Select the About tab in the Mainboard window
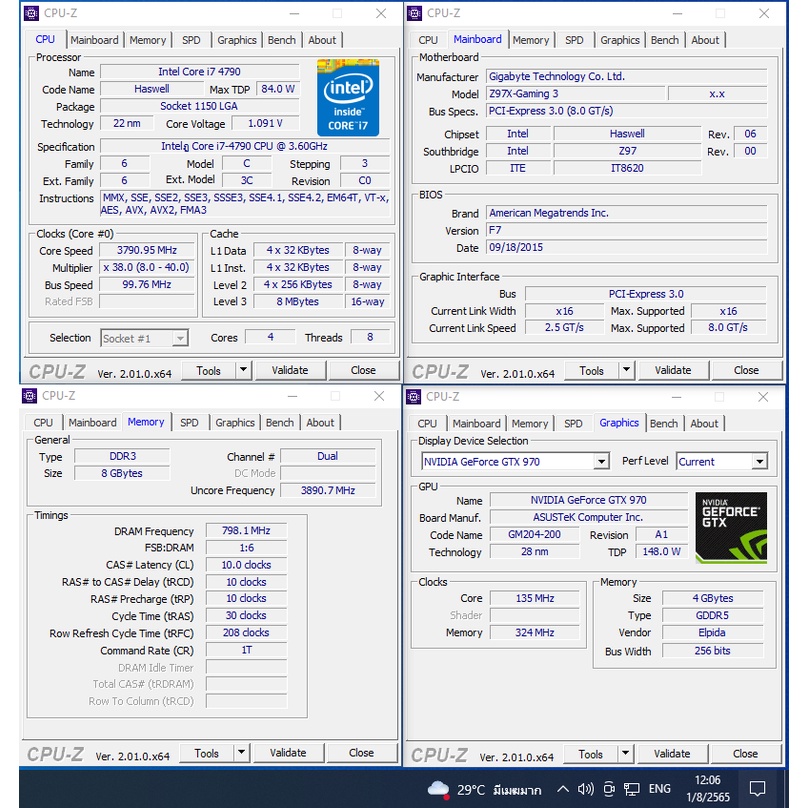 (705, 40)
